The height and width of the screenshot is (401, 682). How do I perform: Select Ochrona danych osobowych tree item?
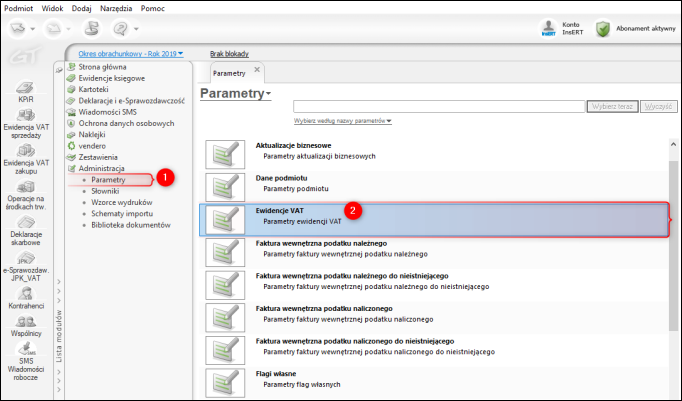tap(126, 124)
